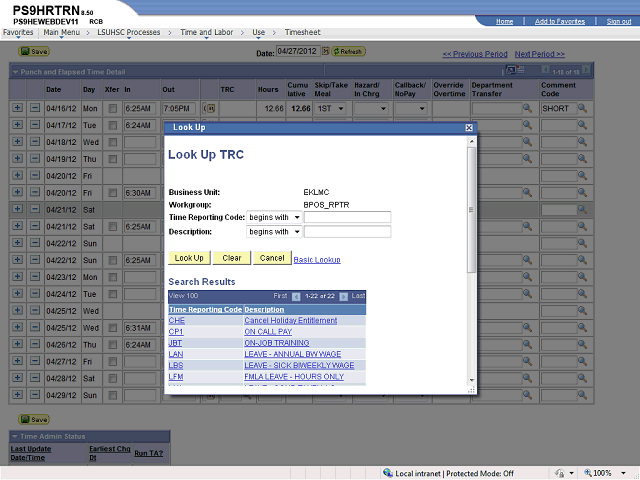
Task: Open the Description 'begins with' dropdown
Action: [x=274, y=231]
